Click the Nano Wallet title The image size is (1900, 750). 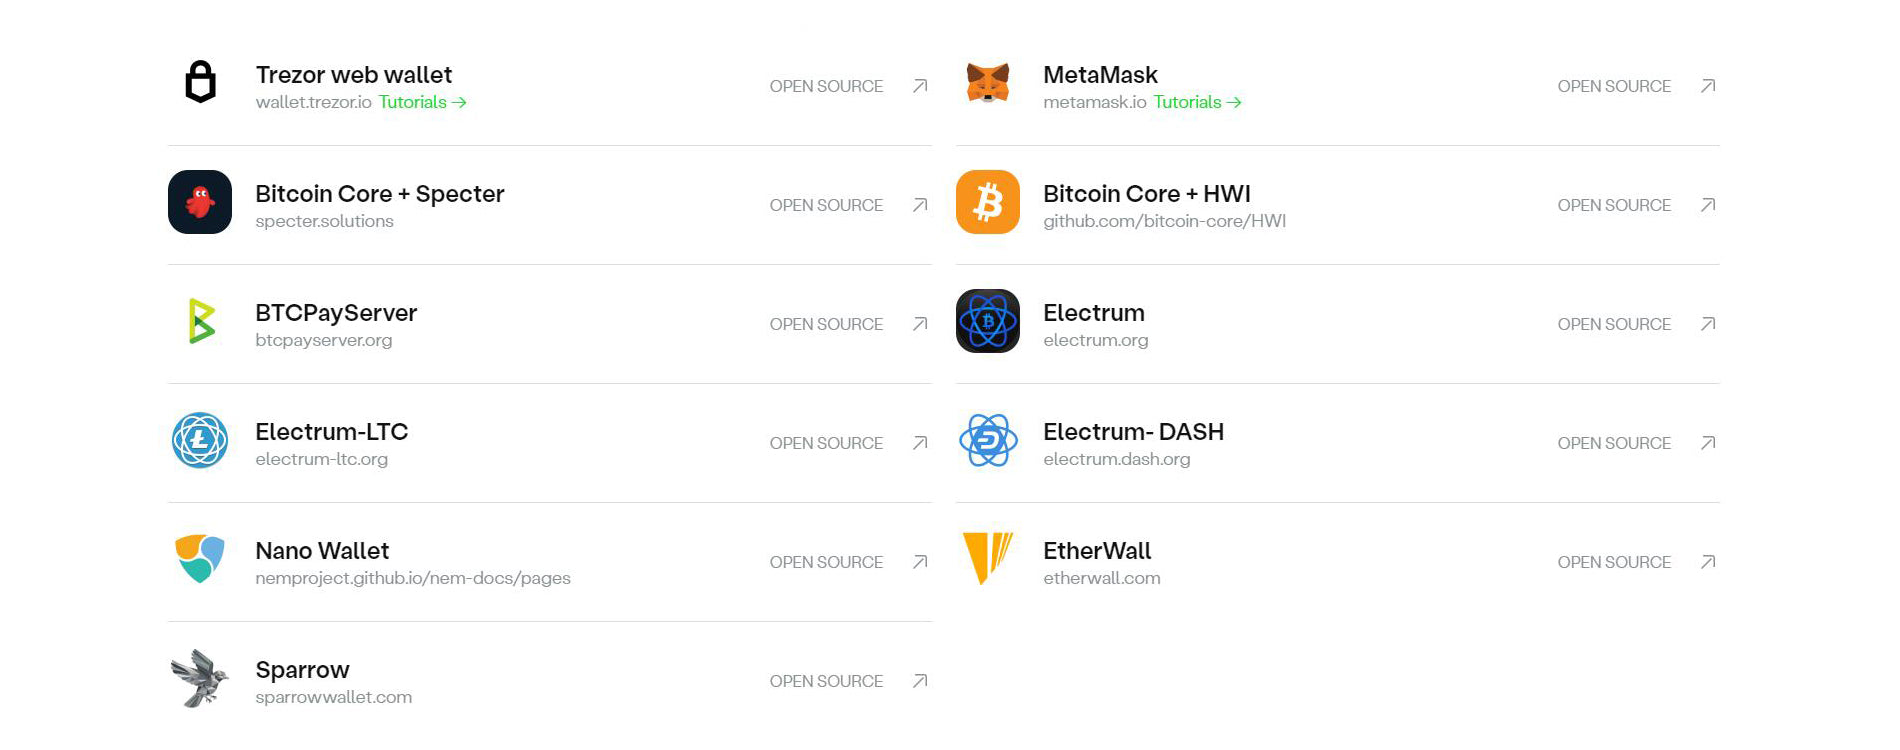pyautogui.click(x=322, y=551)
